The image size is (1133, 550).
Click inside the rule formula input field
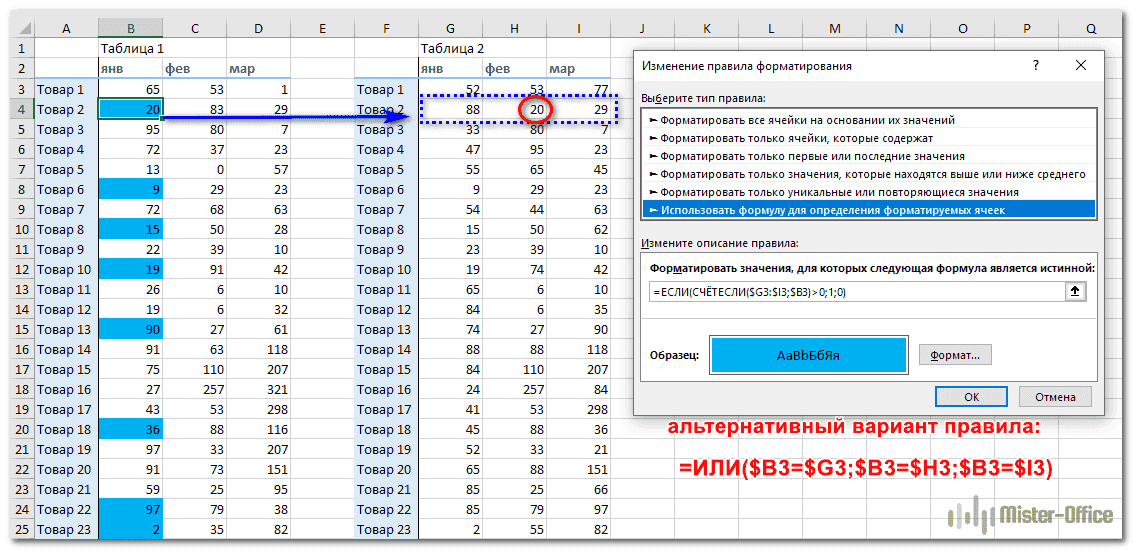pyautogui.click(x=855, y=291)
